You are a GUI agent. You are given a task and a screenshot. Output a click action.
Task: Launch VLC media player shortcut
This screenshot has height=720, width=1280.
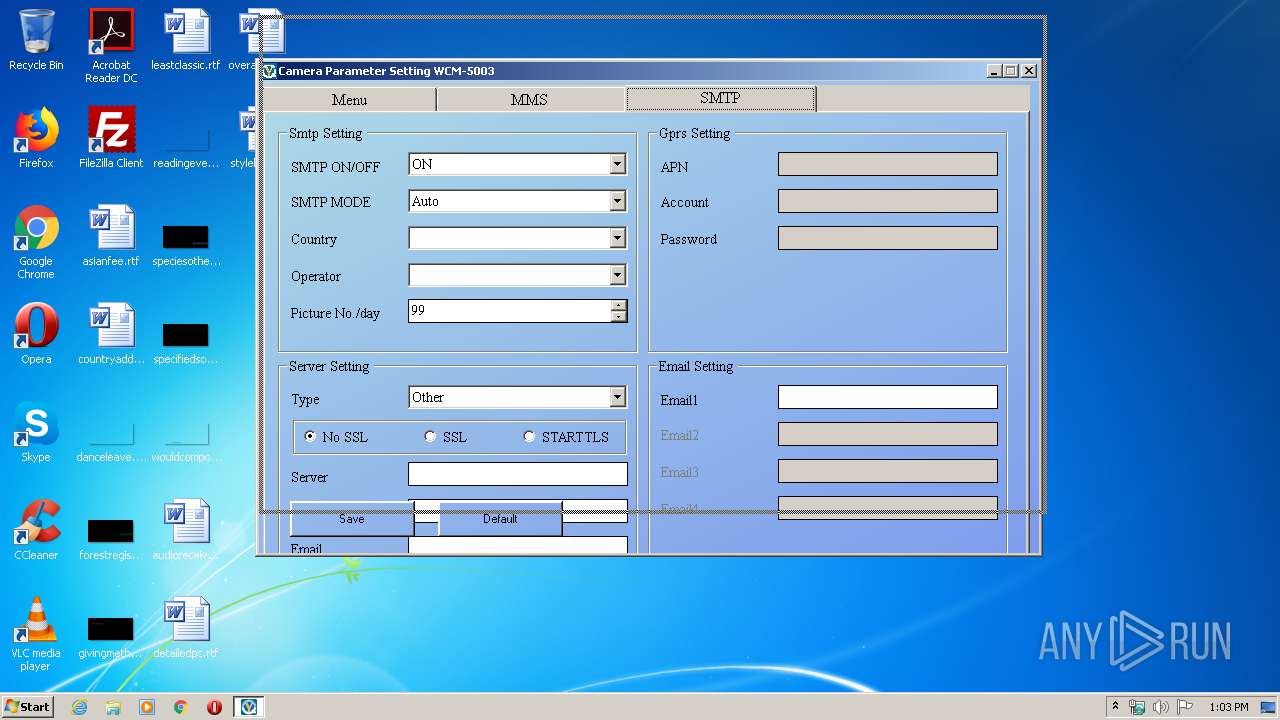click(36, 634)
